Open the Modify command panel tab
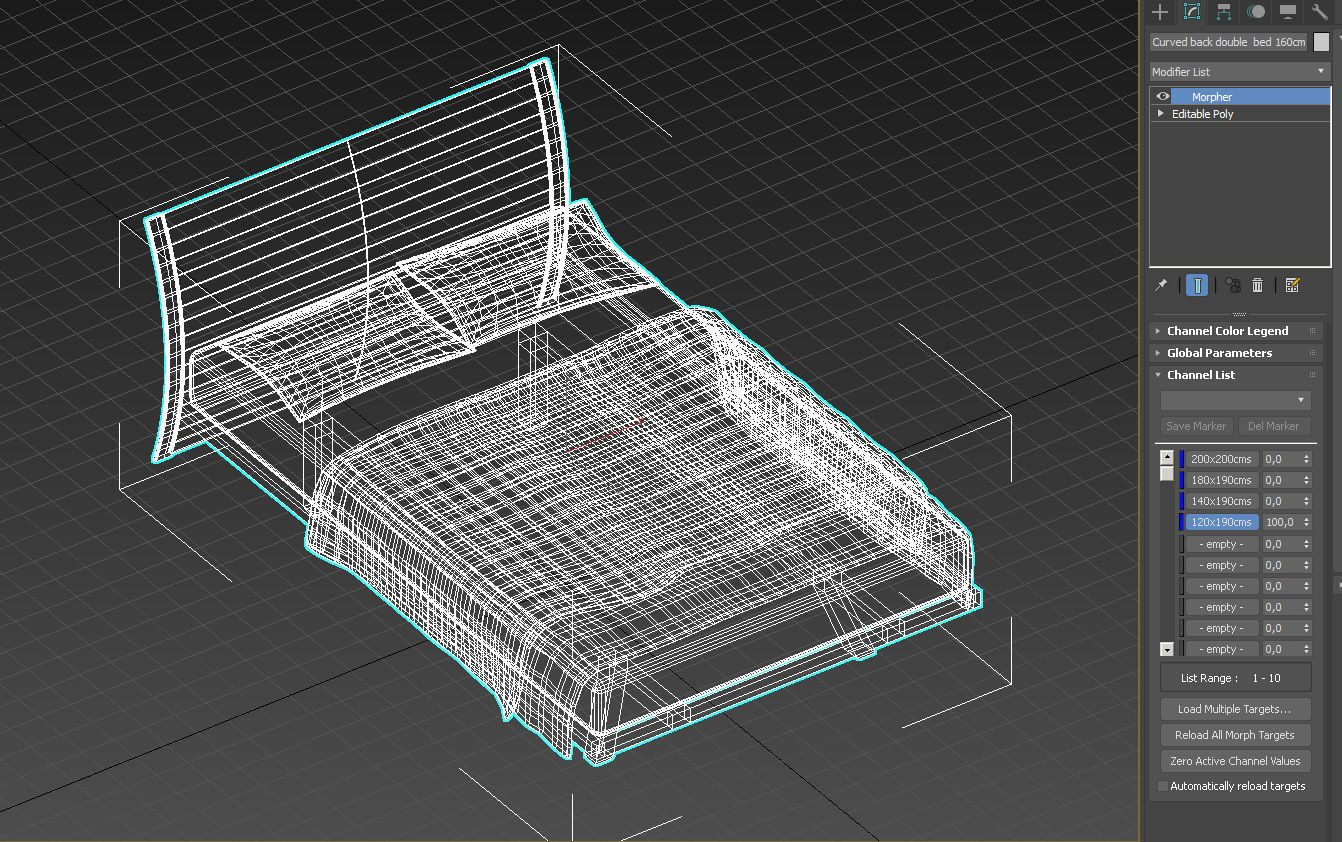This screenshot has height=842, width=1342. [x=1192, y=12]
